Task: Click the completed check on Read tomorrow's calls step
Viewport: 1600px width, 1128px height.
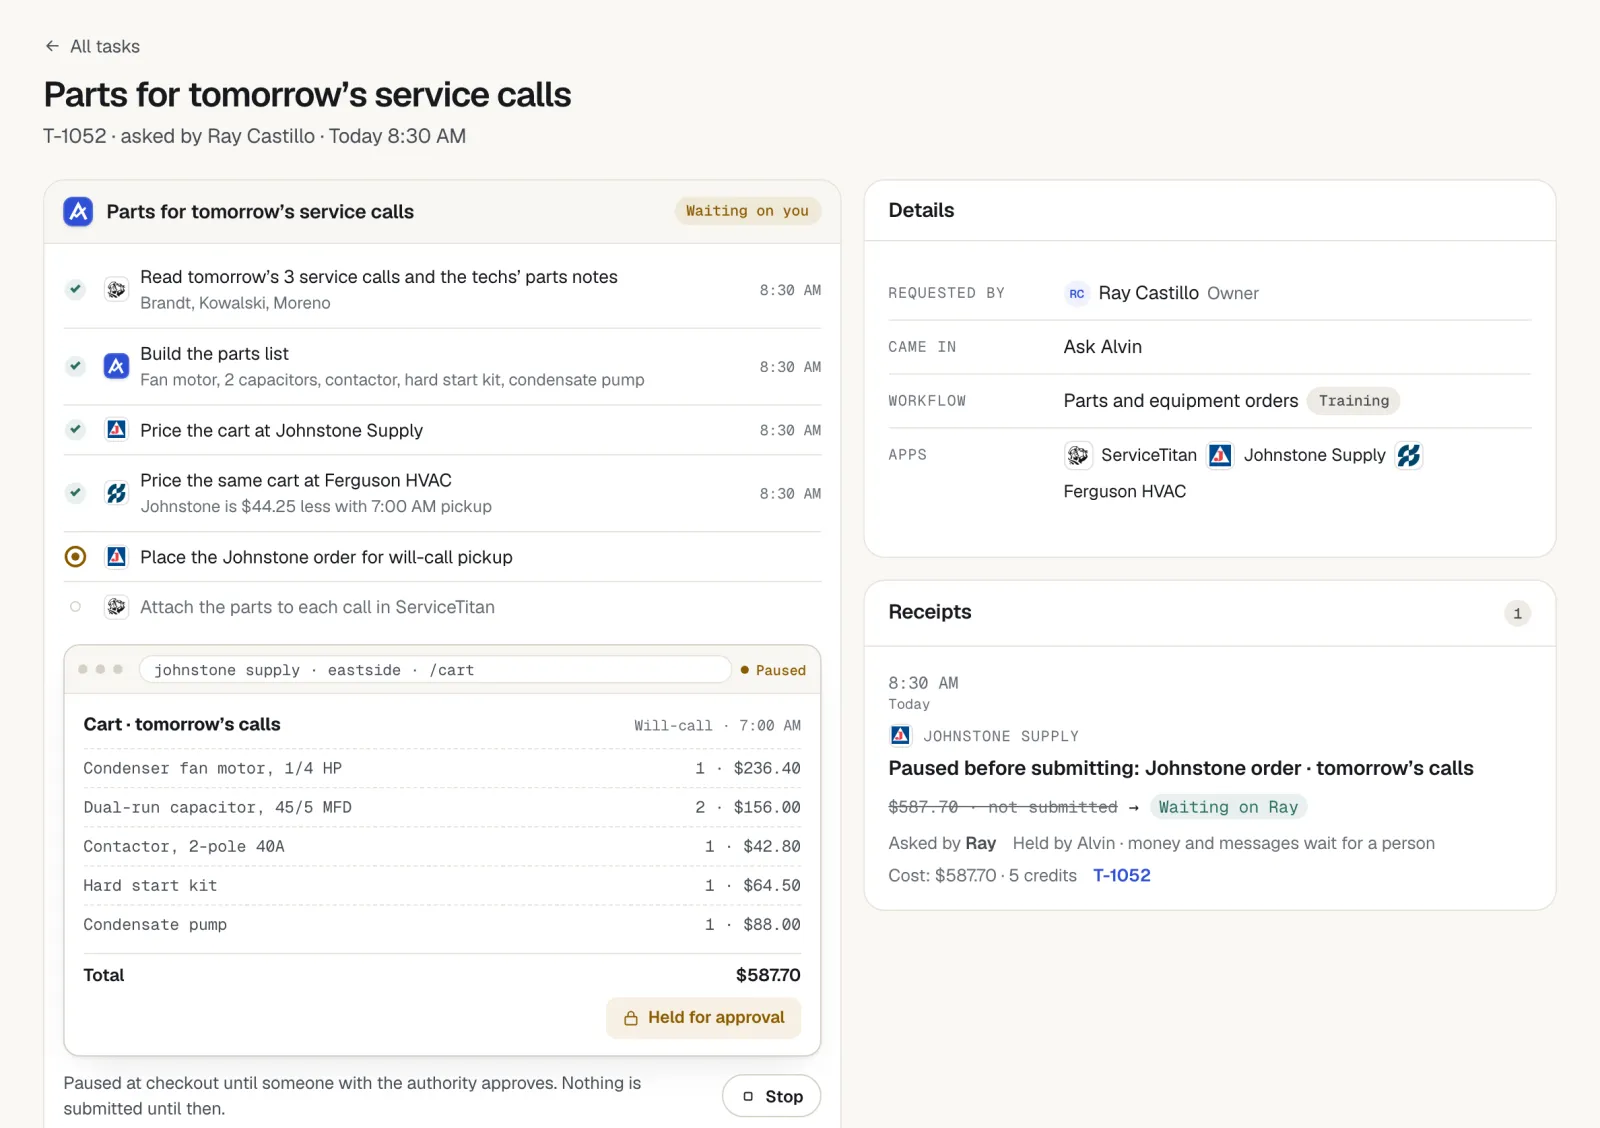Action: 75,289
